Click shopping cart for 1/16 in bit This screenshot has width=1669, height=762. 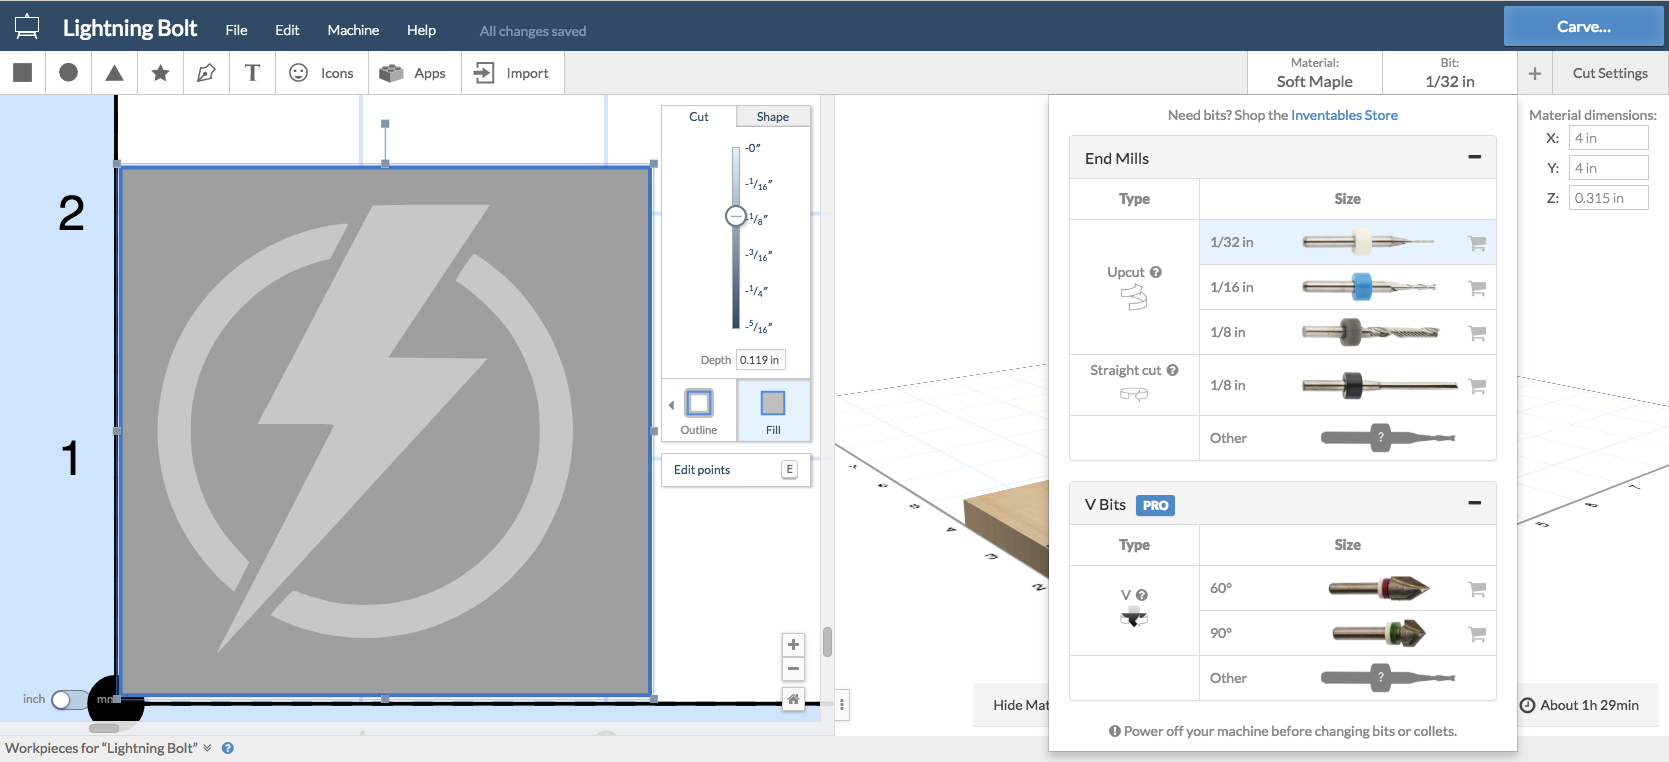tap(1476, 288)
